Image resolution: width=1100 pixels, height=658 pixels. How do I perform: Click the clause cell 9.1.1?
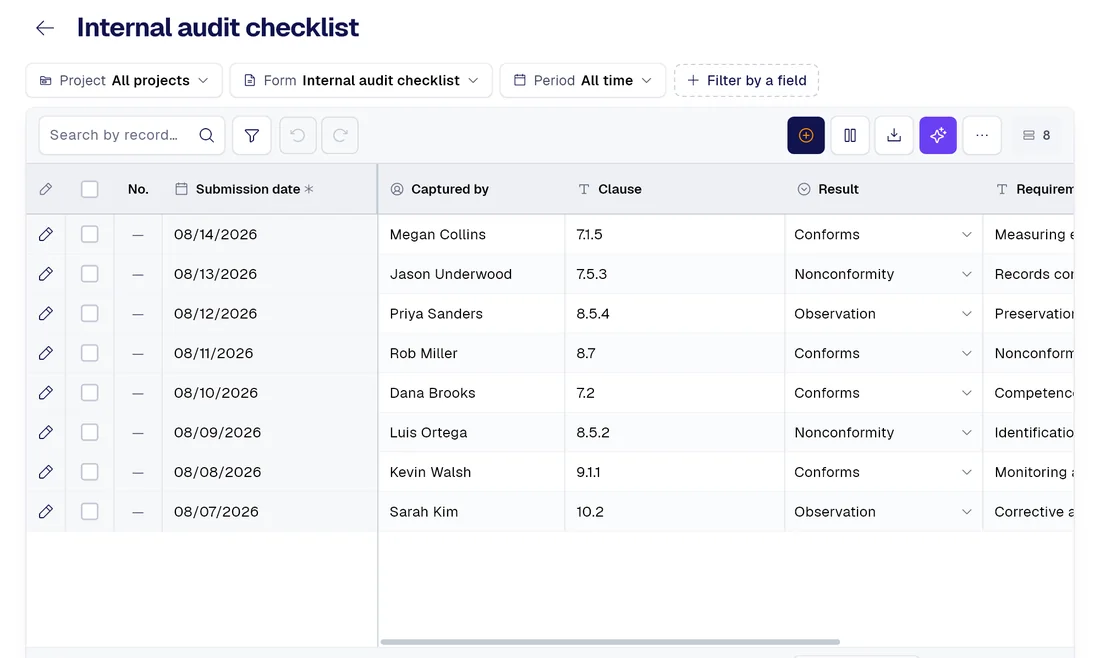tap(675, 472)
